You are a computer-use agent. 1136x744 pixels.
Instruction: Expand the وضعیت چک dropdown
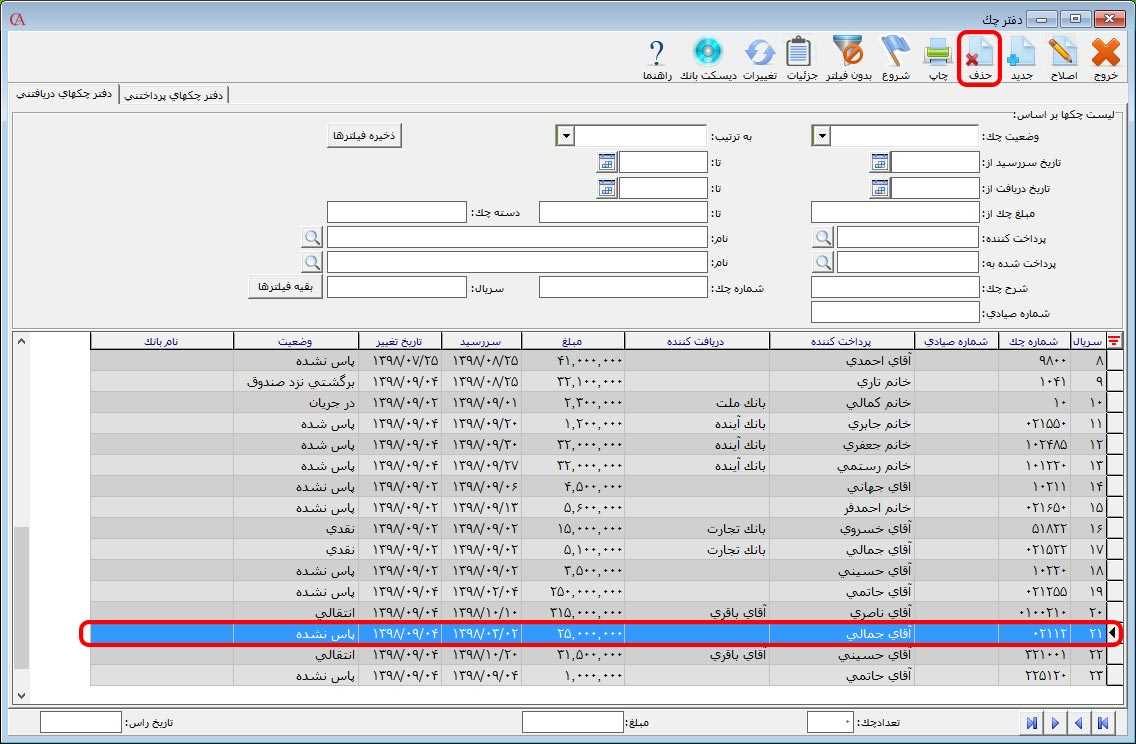(822, 137)
